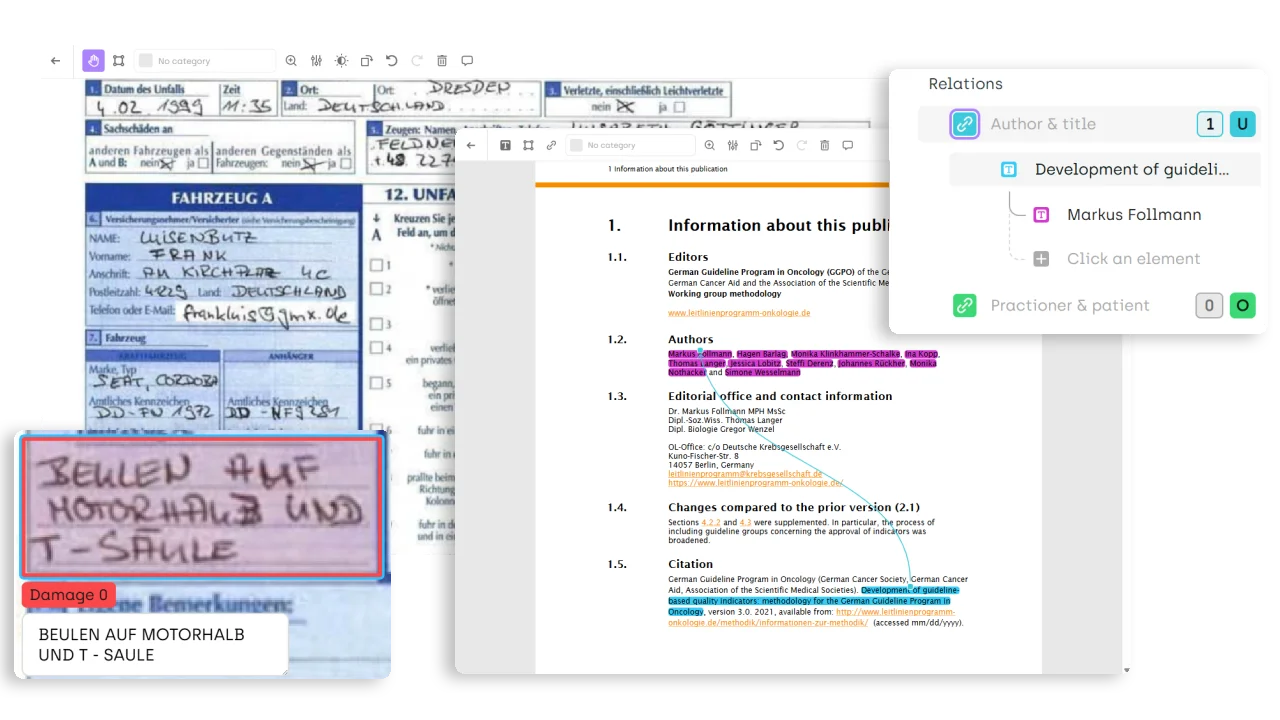Viewport: 1280px width, 720px height.
Task: Click the zoom-in magnifier in the publication document toolbar
Action: click(710, 145)
